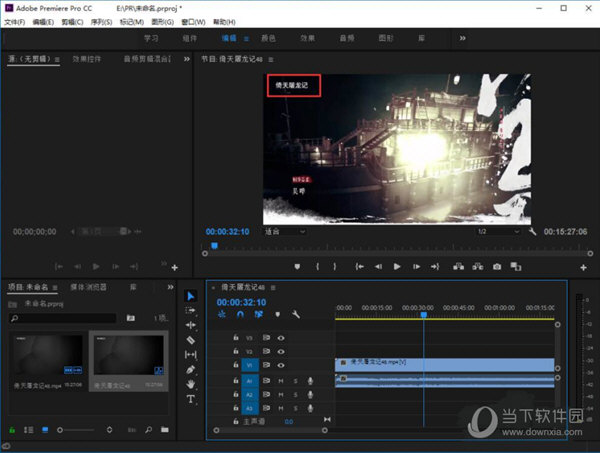Toggle Linked Selection in timeline
The height and width of the screenshot is (453, 600).
coord(259,314)
